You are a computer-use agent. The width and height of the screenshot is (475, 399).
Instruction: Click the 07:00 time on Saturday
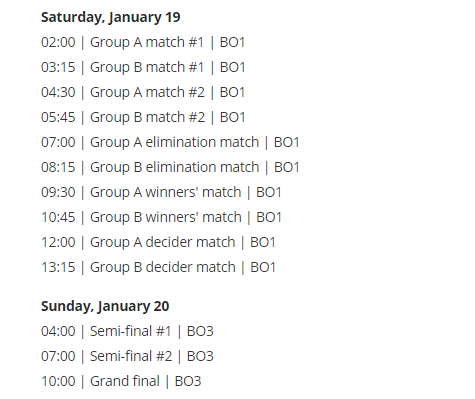[58, 142]
